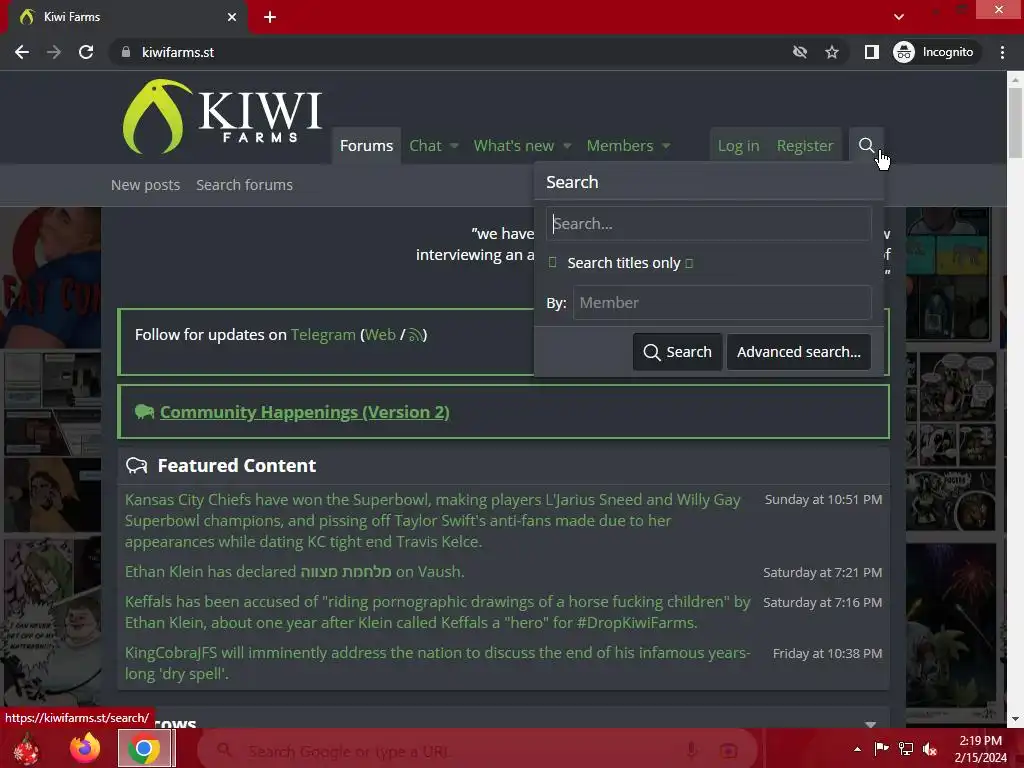1024x768 pixels.
Task: Go to New posts
Action: click(x=145, y=185)
